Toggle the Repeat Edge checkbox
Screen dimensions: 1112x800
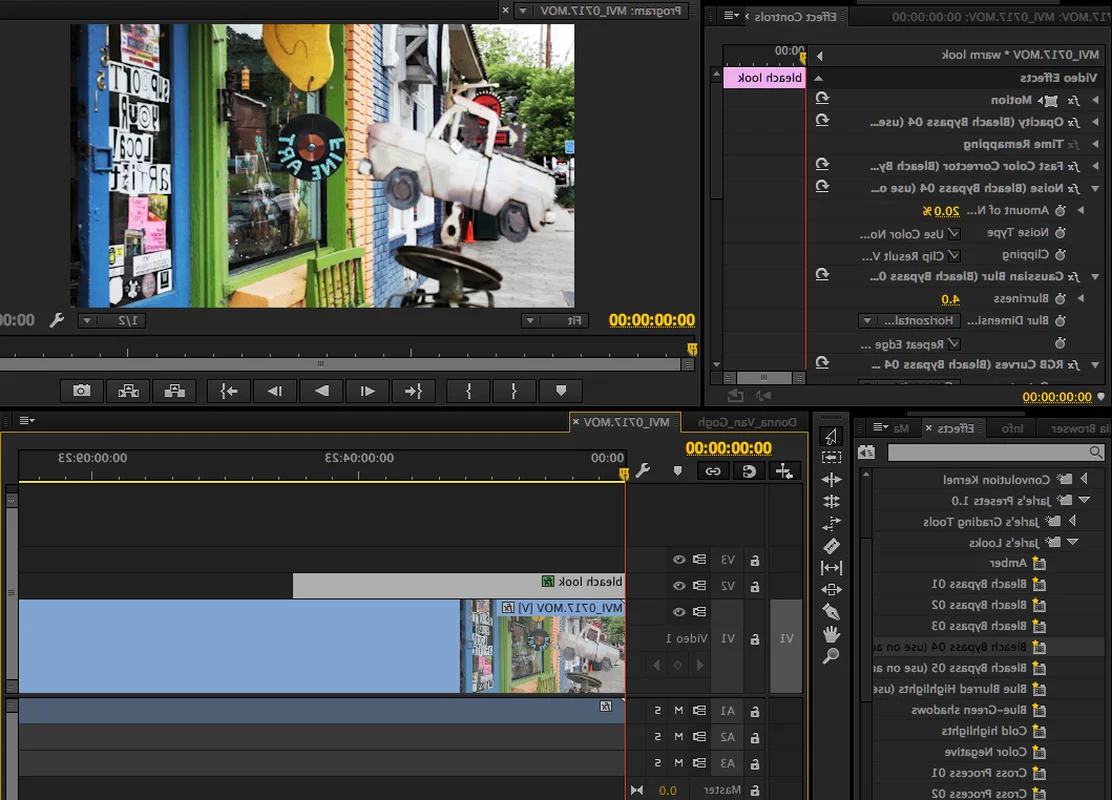click(x=955, y=344)
